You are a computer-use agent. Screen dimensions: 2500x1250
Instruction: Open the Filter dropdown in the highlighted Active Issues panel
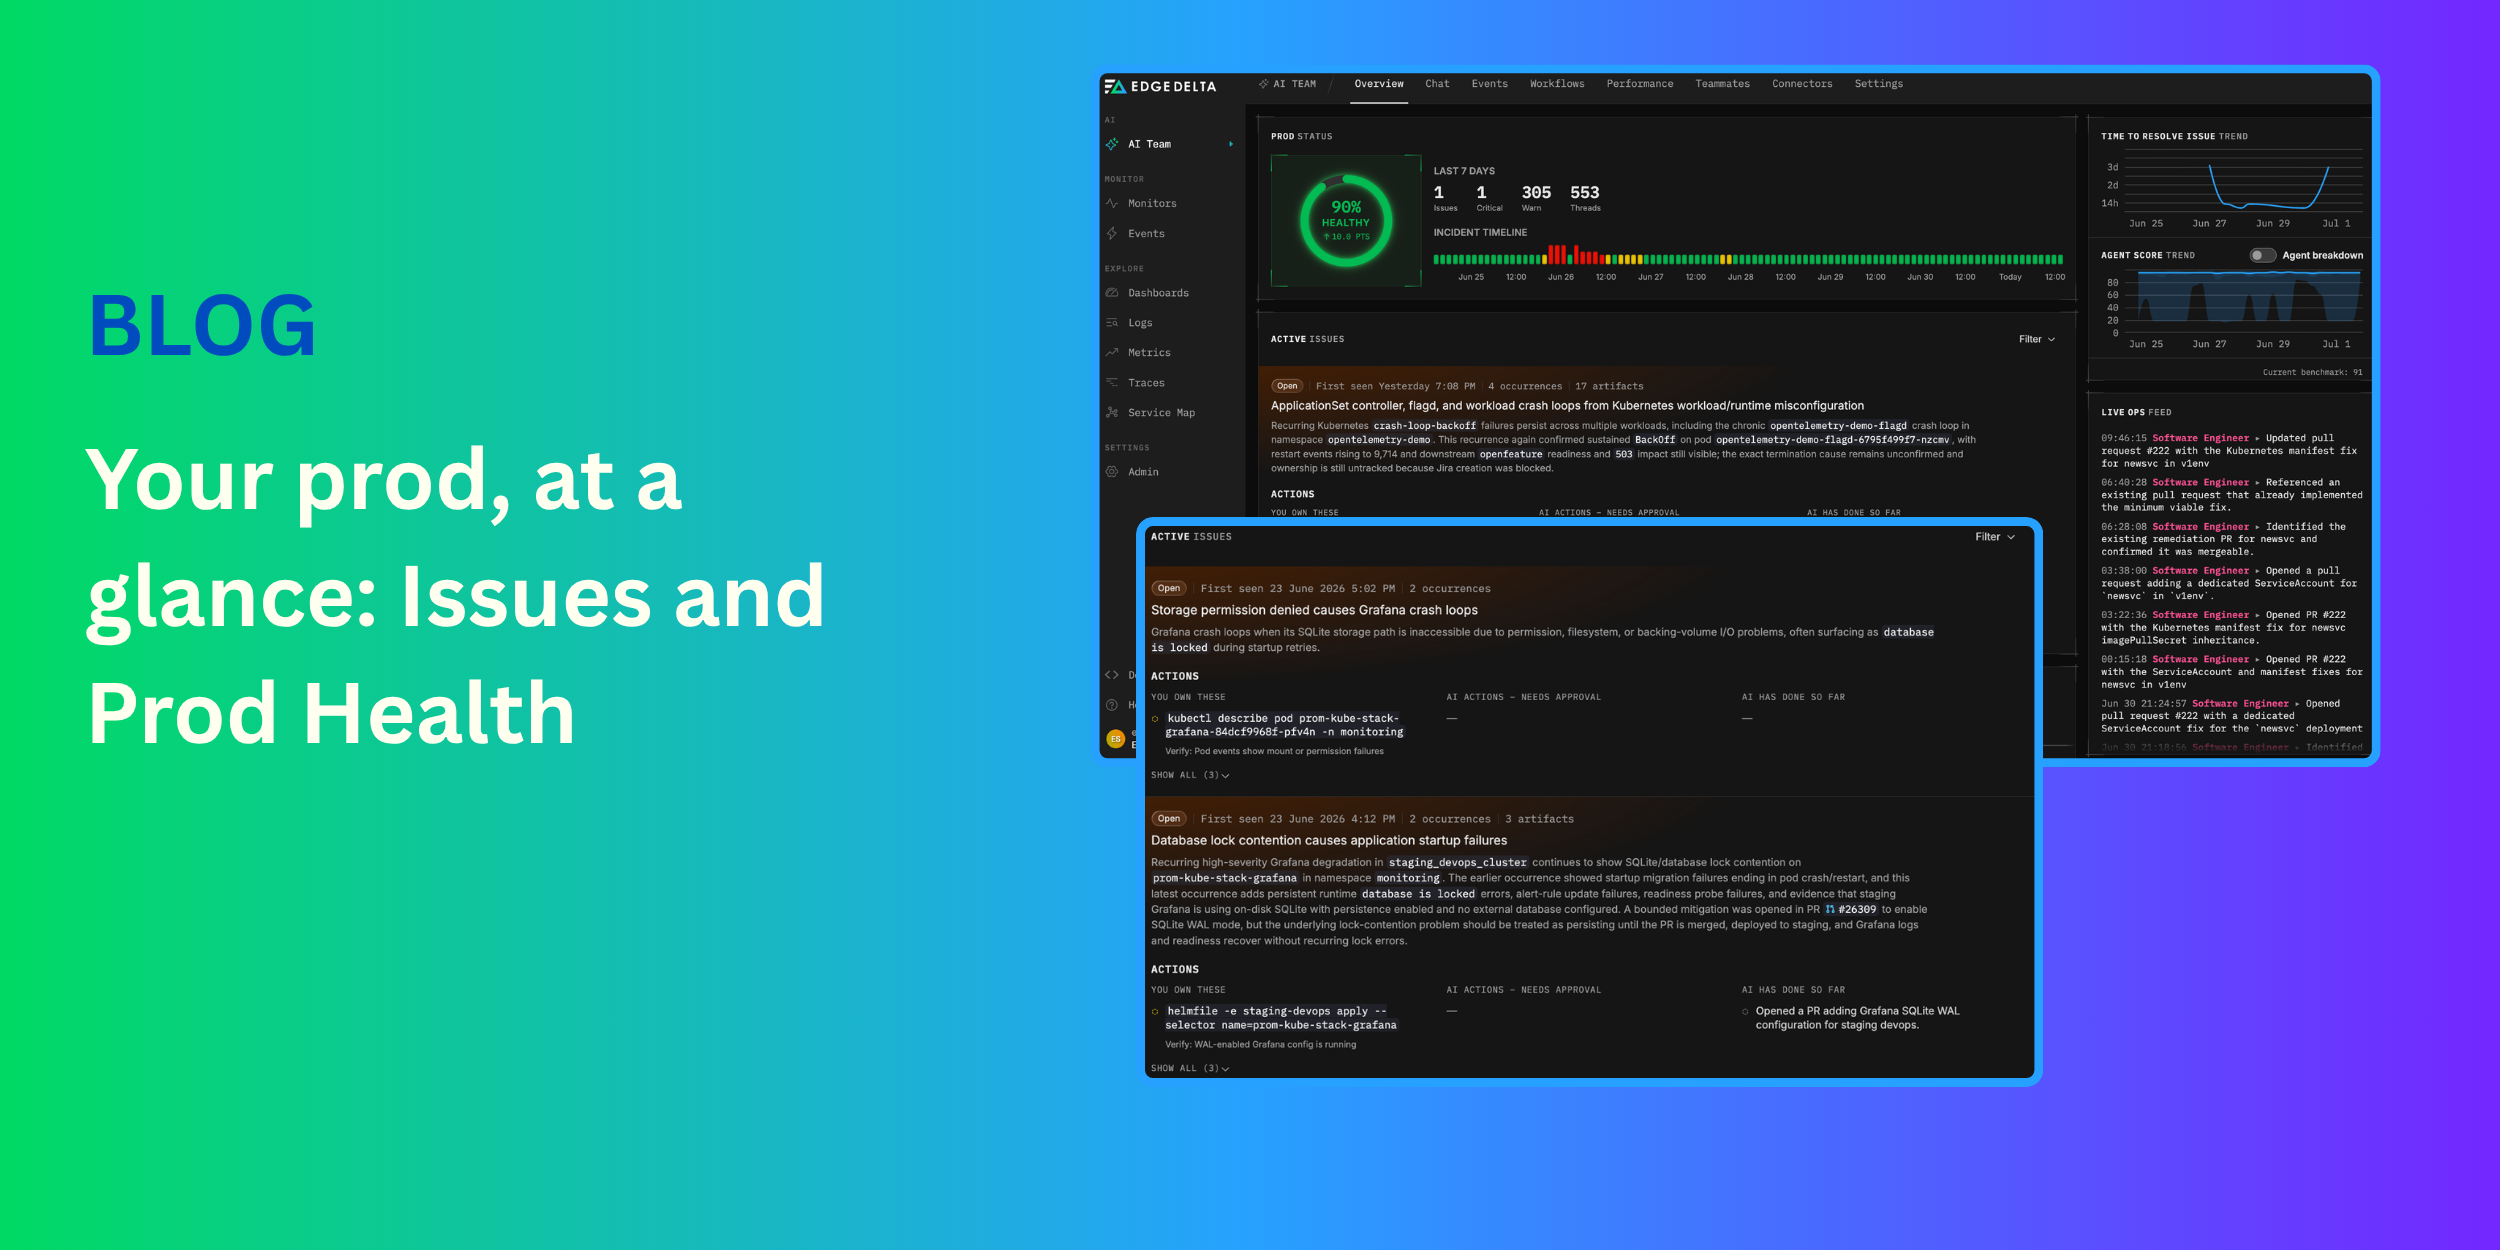pos(1995,537)
